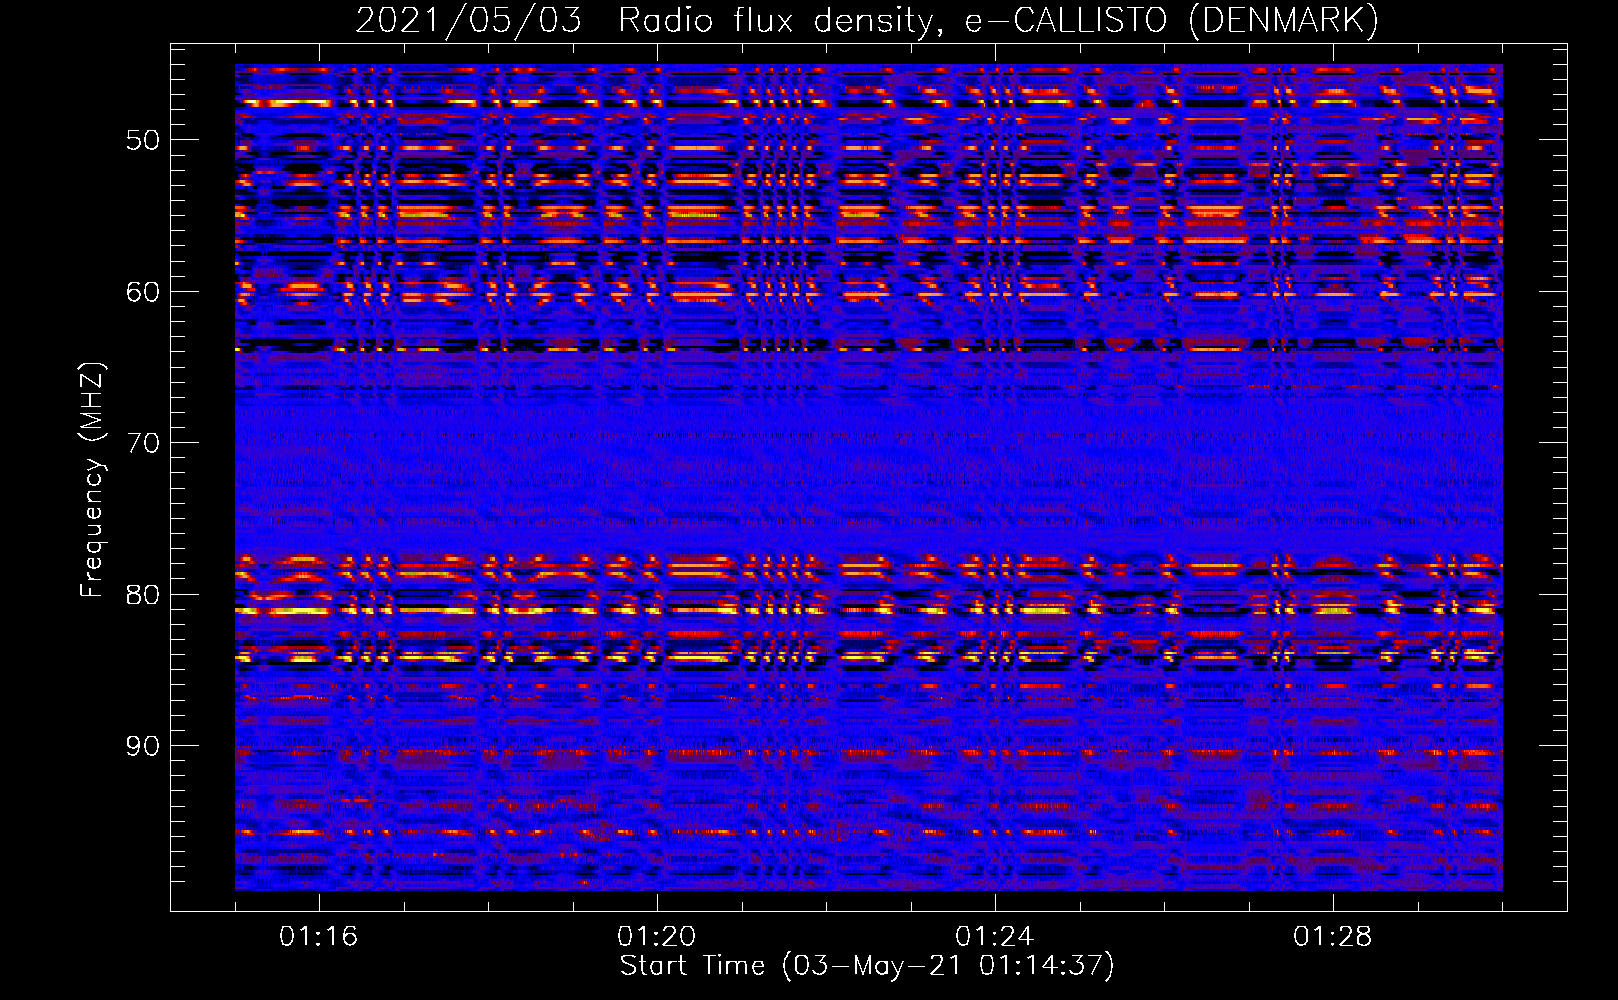Click the 01:28 time tick label

(x=1333, y=936)
